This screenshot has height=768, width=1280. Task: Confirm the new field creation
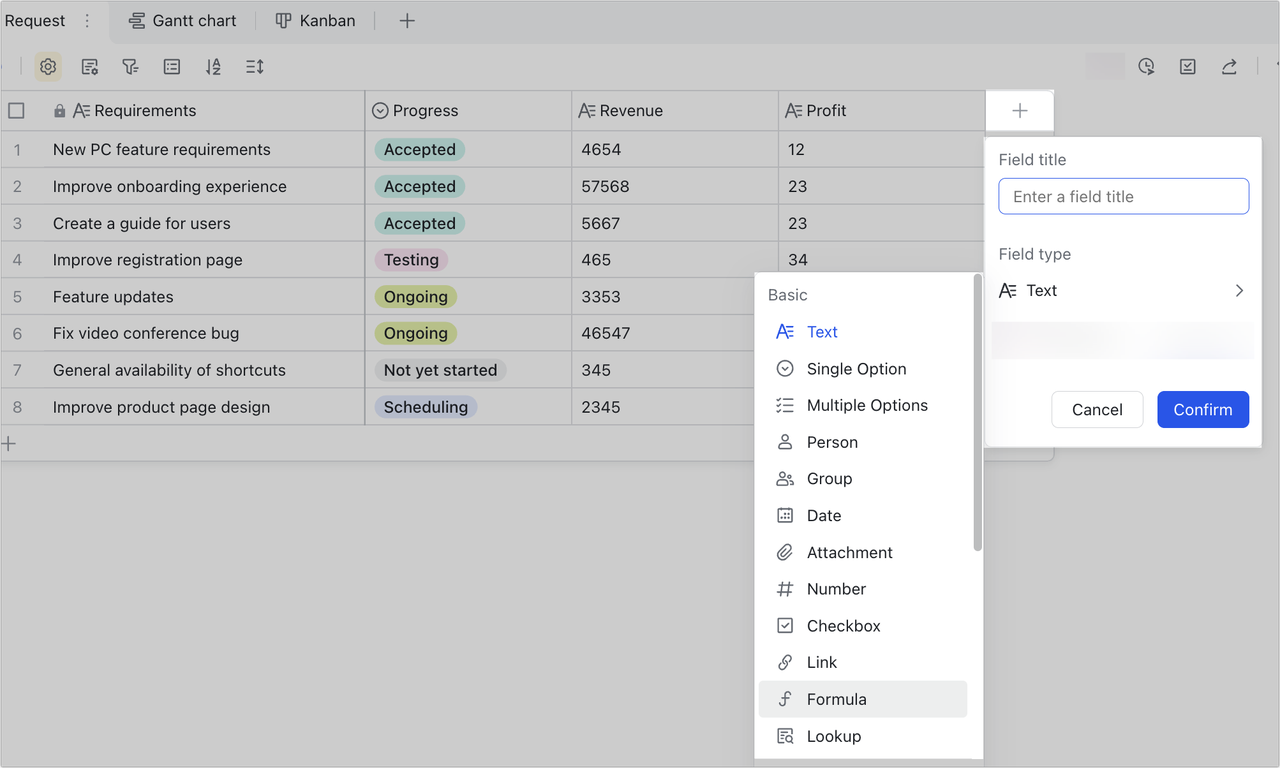[1203, 409]
